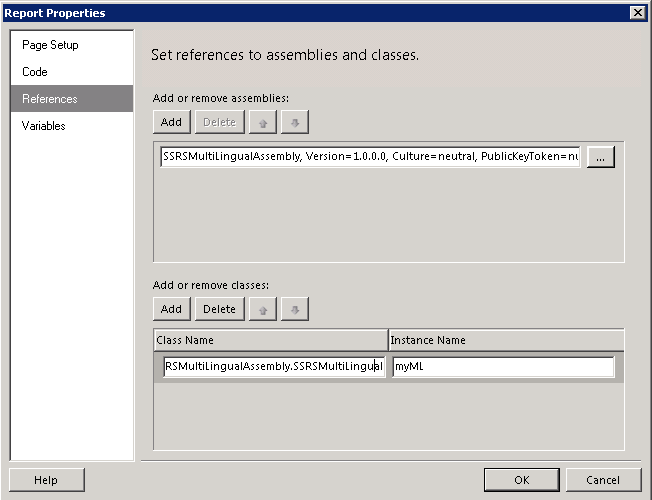Switch to the Code page

point(35,72)
